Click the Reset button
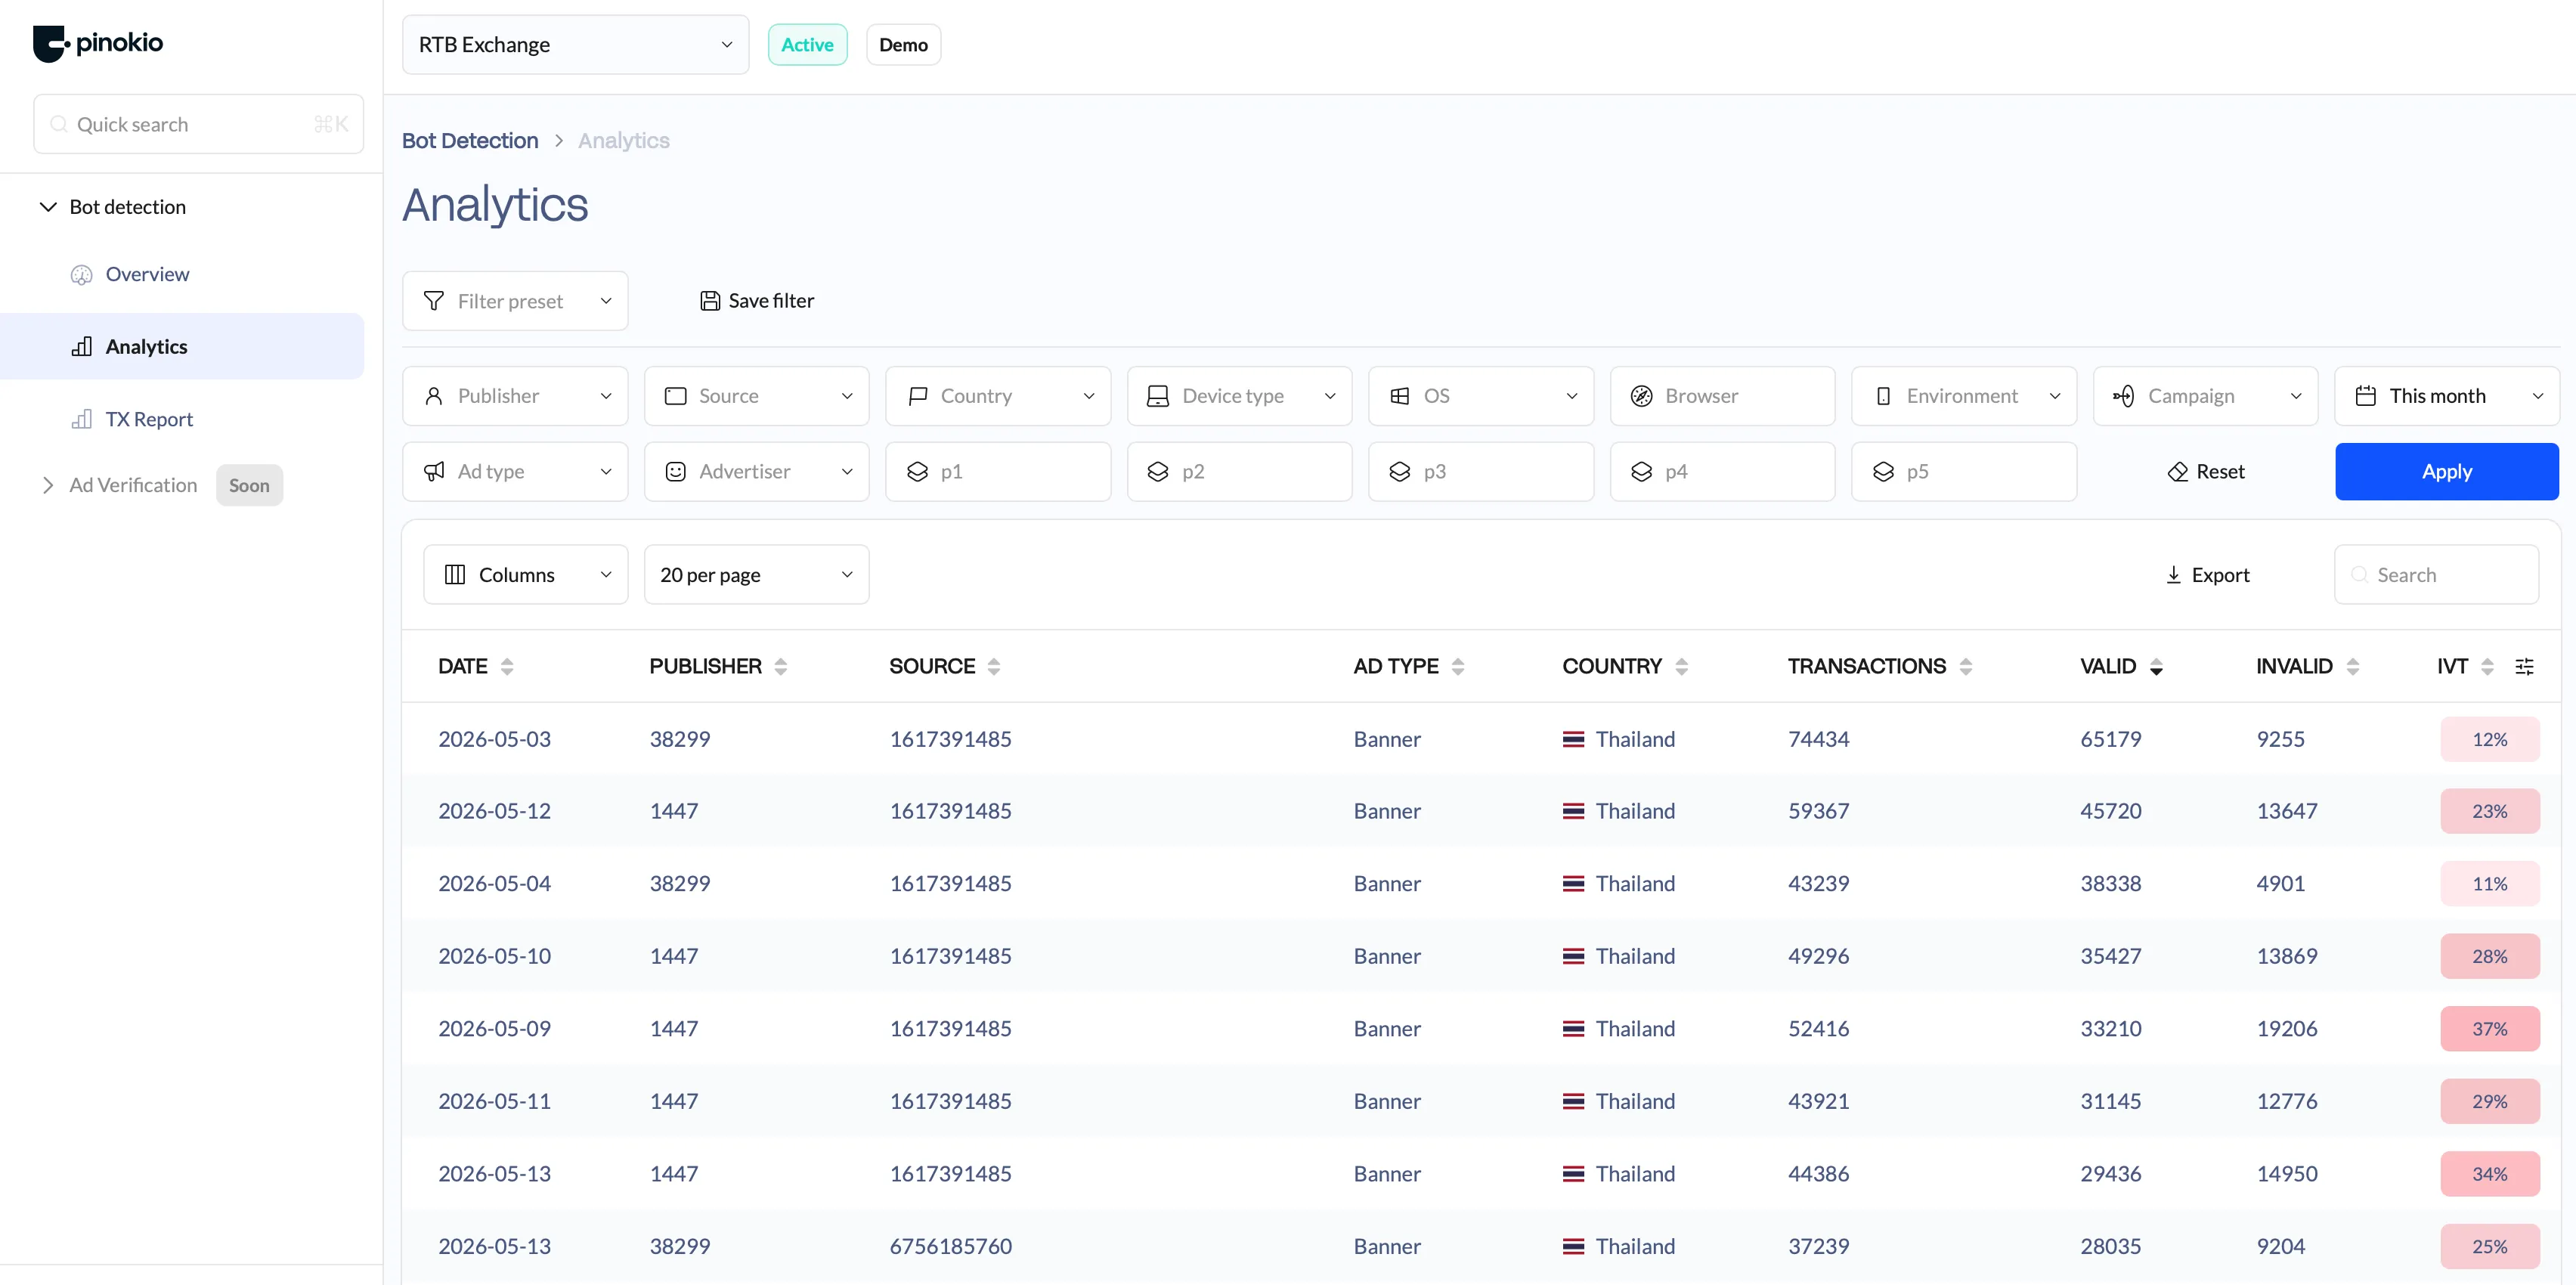The height and width of the screenshot is (1285, 2576). 2206,472
